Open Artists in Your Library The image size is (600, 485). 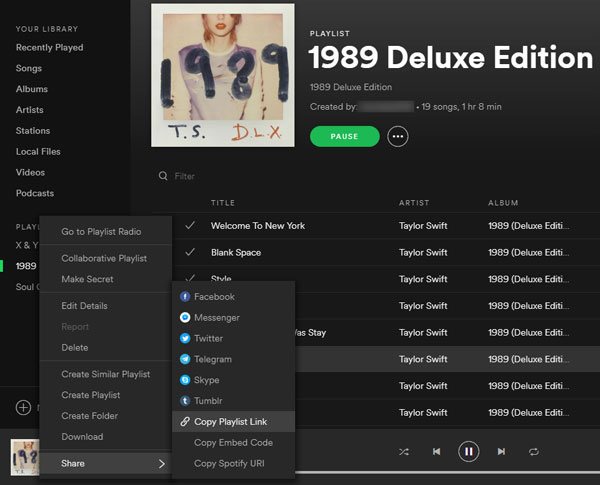29,110
